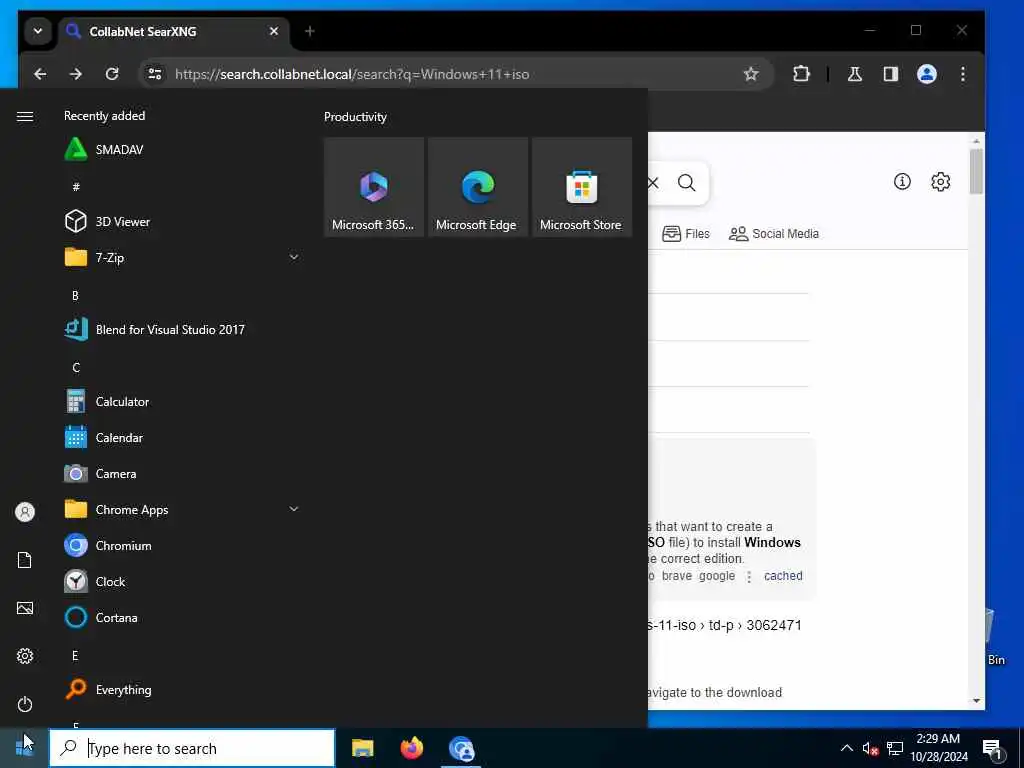Expand the Chrome Apps folder chevron
The height and width of the screenshot is (768, 1024).
(x=294, y=509)
